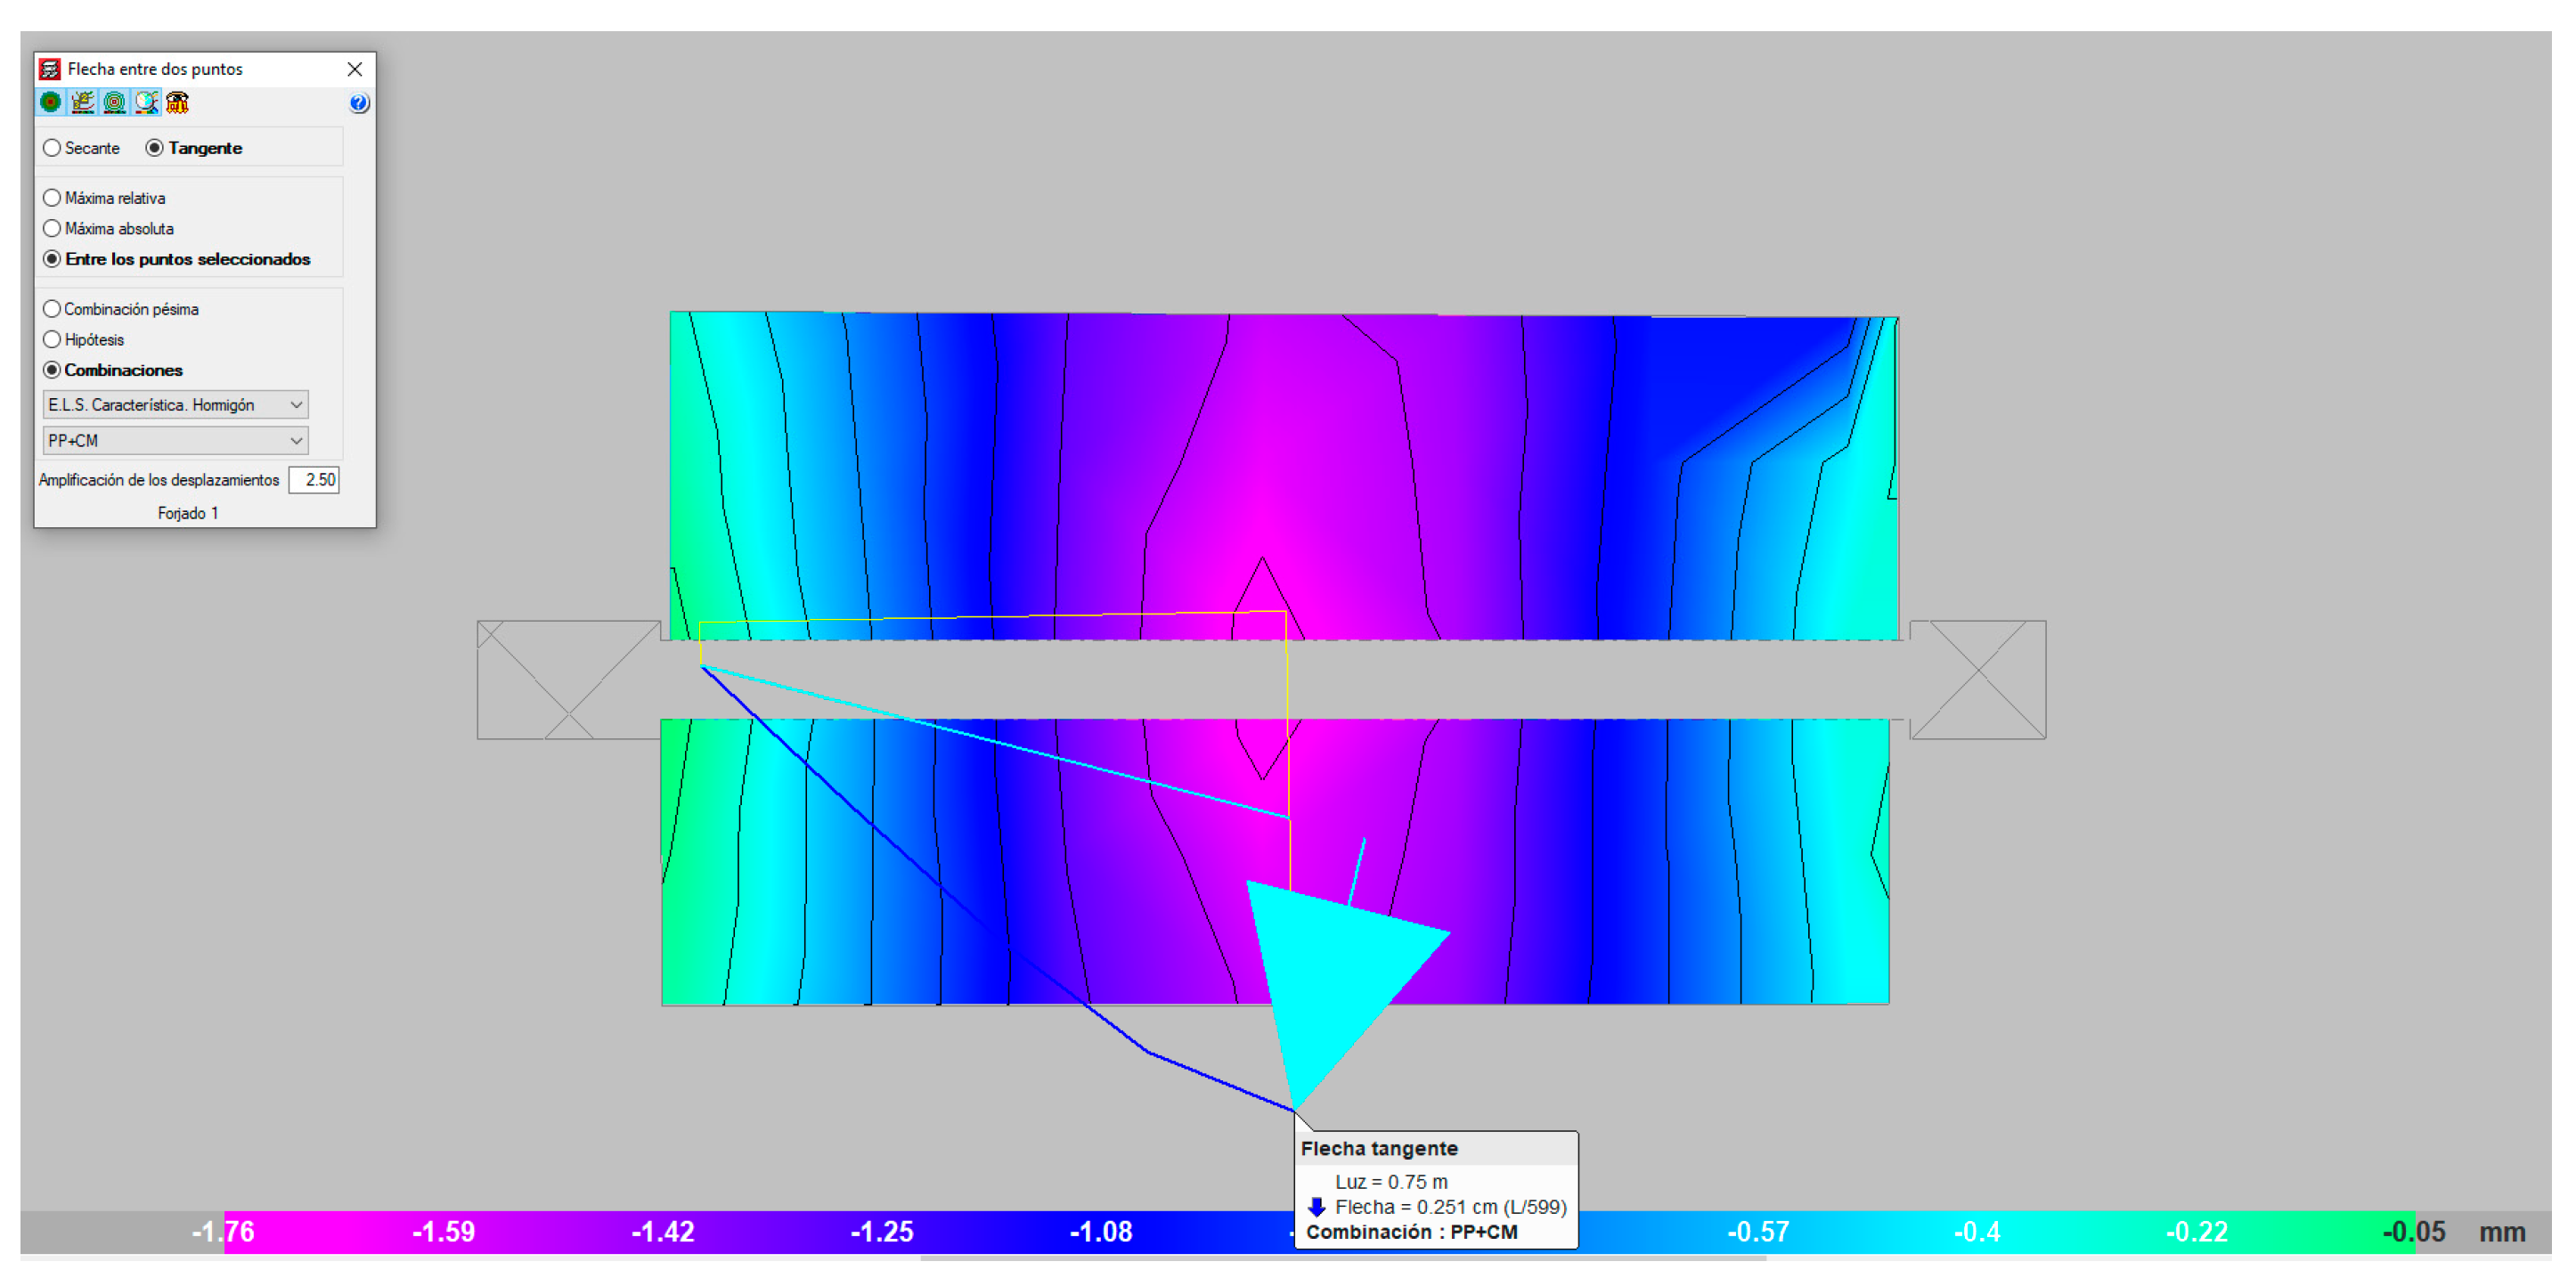Click the magnifier globe color-scale icon
The height and width of the screenshot is (1278, 2576).
pyautogui.click(x=147, y=102)
